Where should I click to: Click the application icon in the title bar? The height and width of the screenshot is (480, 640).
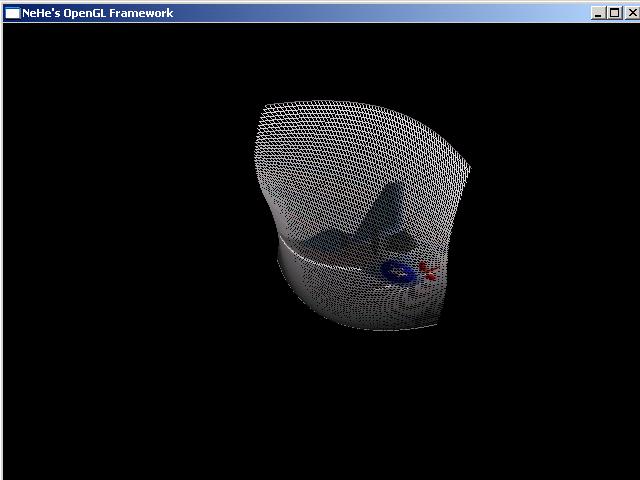coord(12,13)
